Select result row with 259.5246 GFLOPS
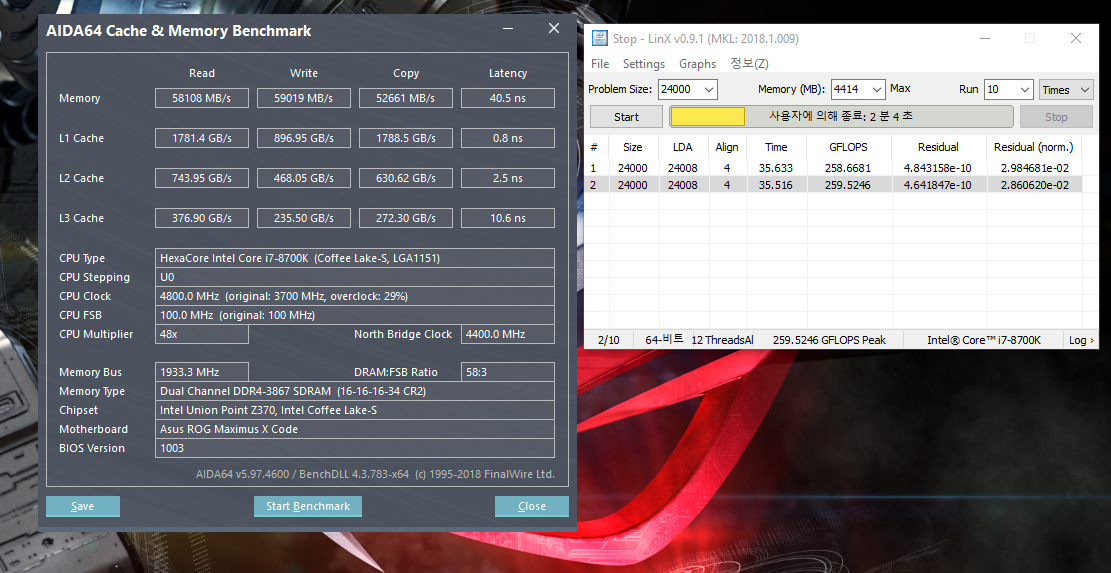The width and height of the screenshot is (1111, 573). tap(833, 185)
